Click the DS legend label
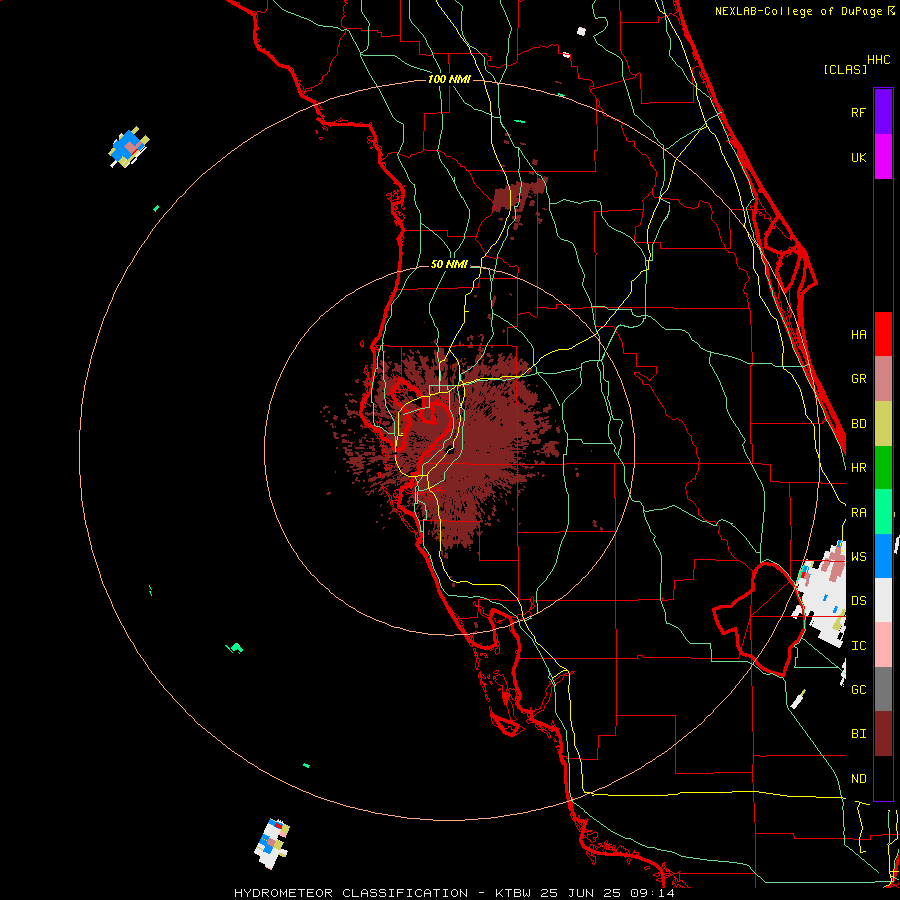Screen dimensions: 900x900 coord(858,601)
